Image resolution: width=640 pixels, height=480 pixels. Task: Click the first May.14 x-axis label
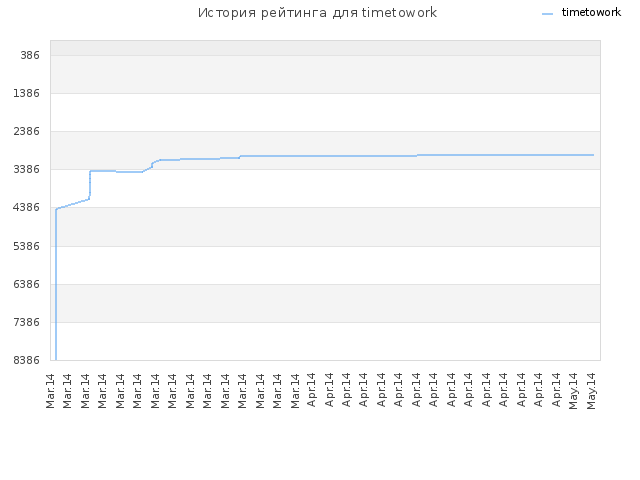(x=573, y=391)
